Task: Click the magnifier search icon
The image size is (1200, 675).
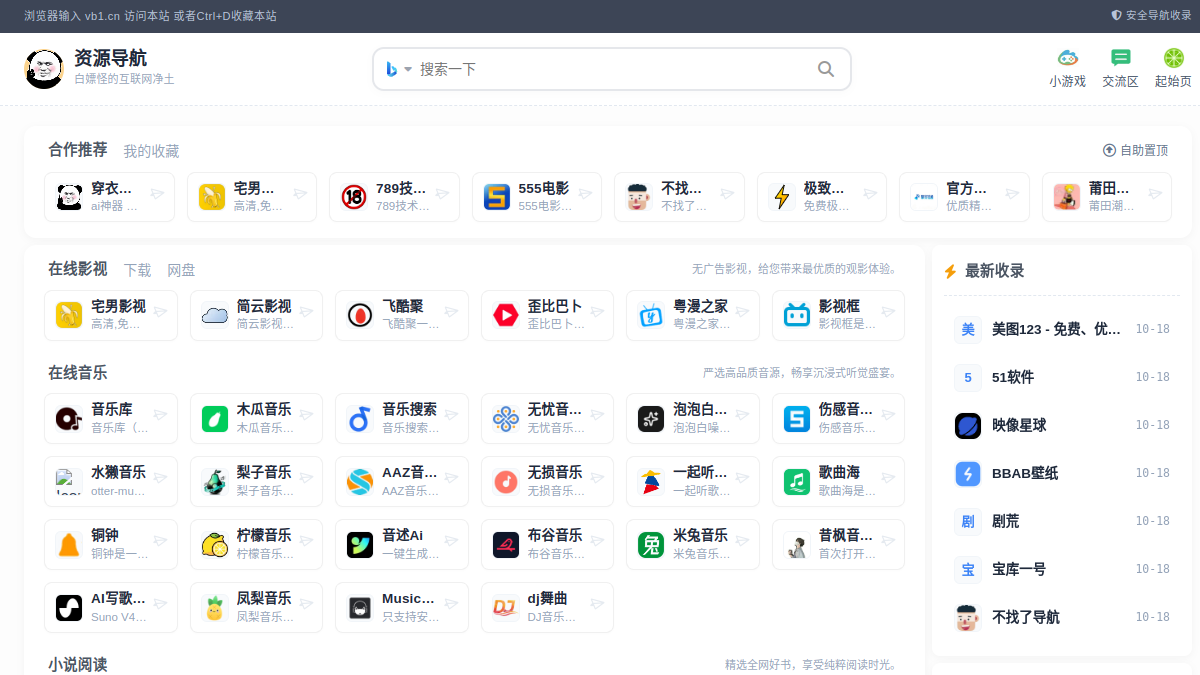Action: (826, 69)
